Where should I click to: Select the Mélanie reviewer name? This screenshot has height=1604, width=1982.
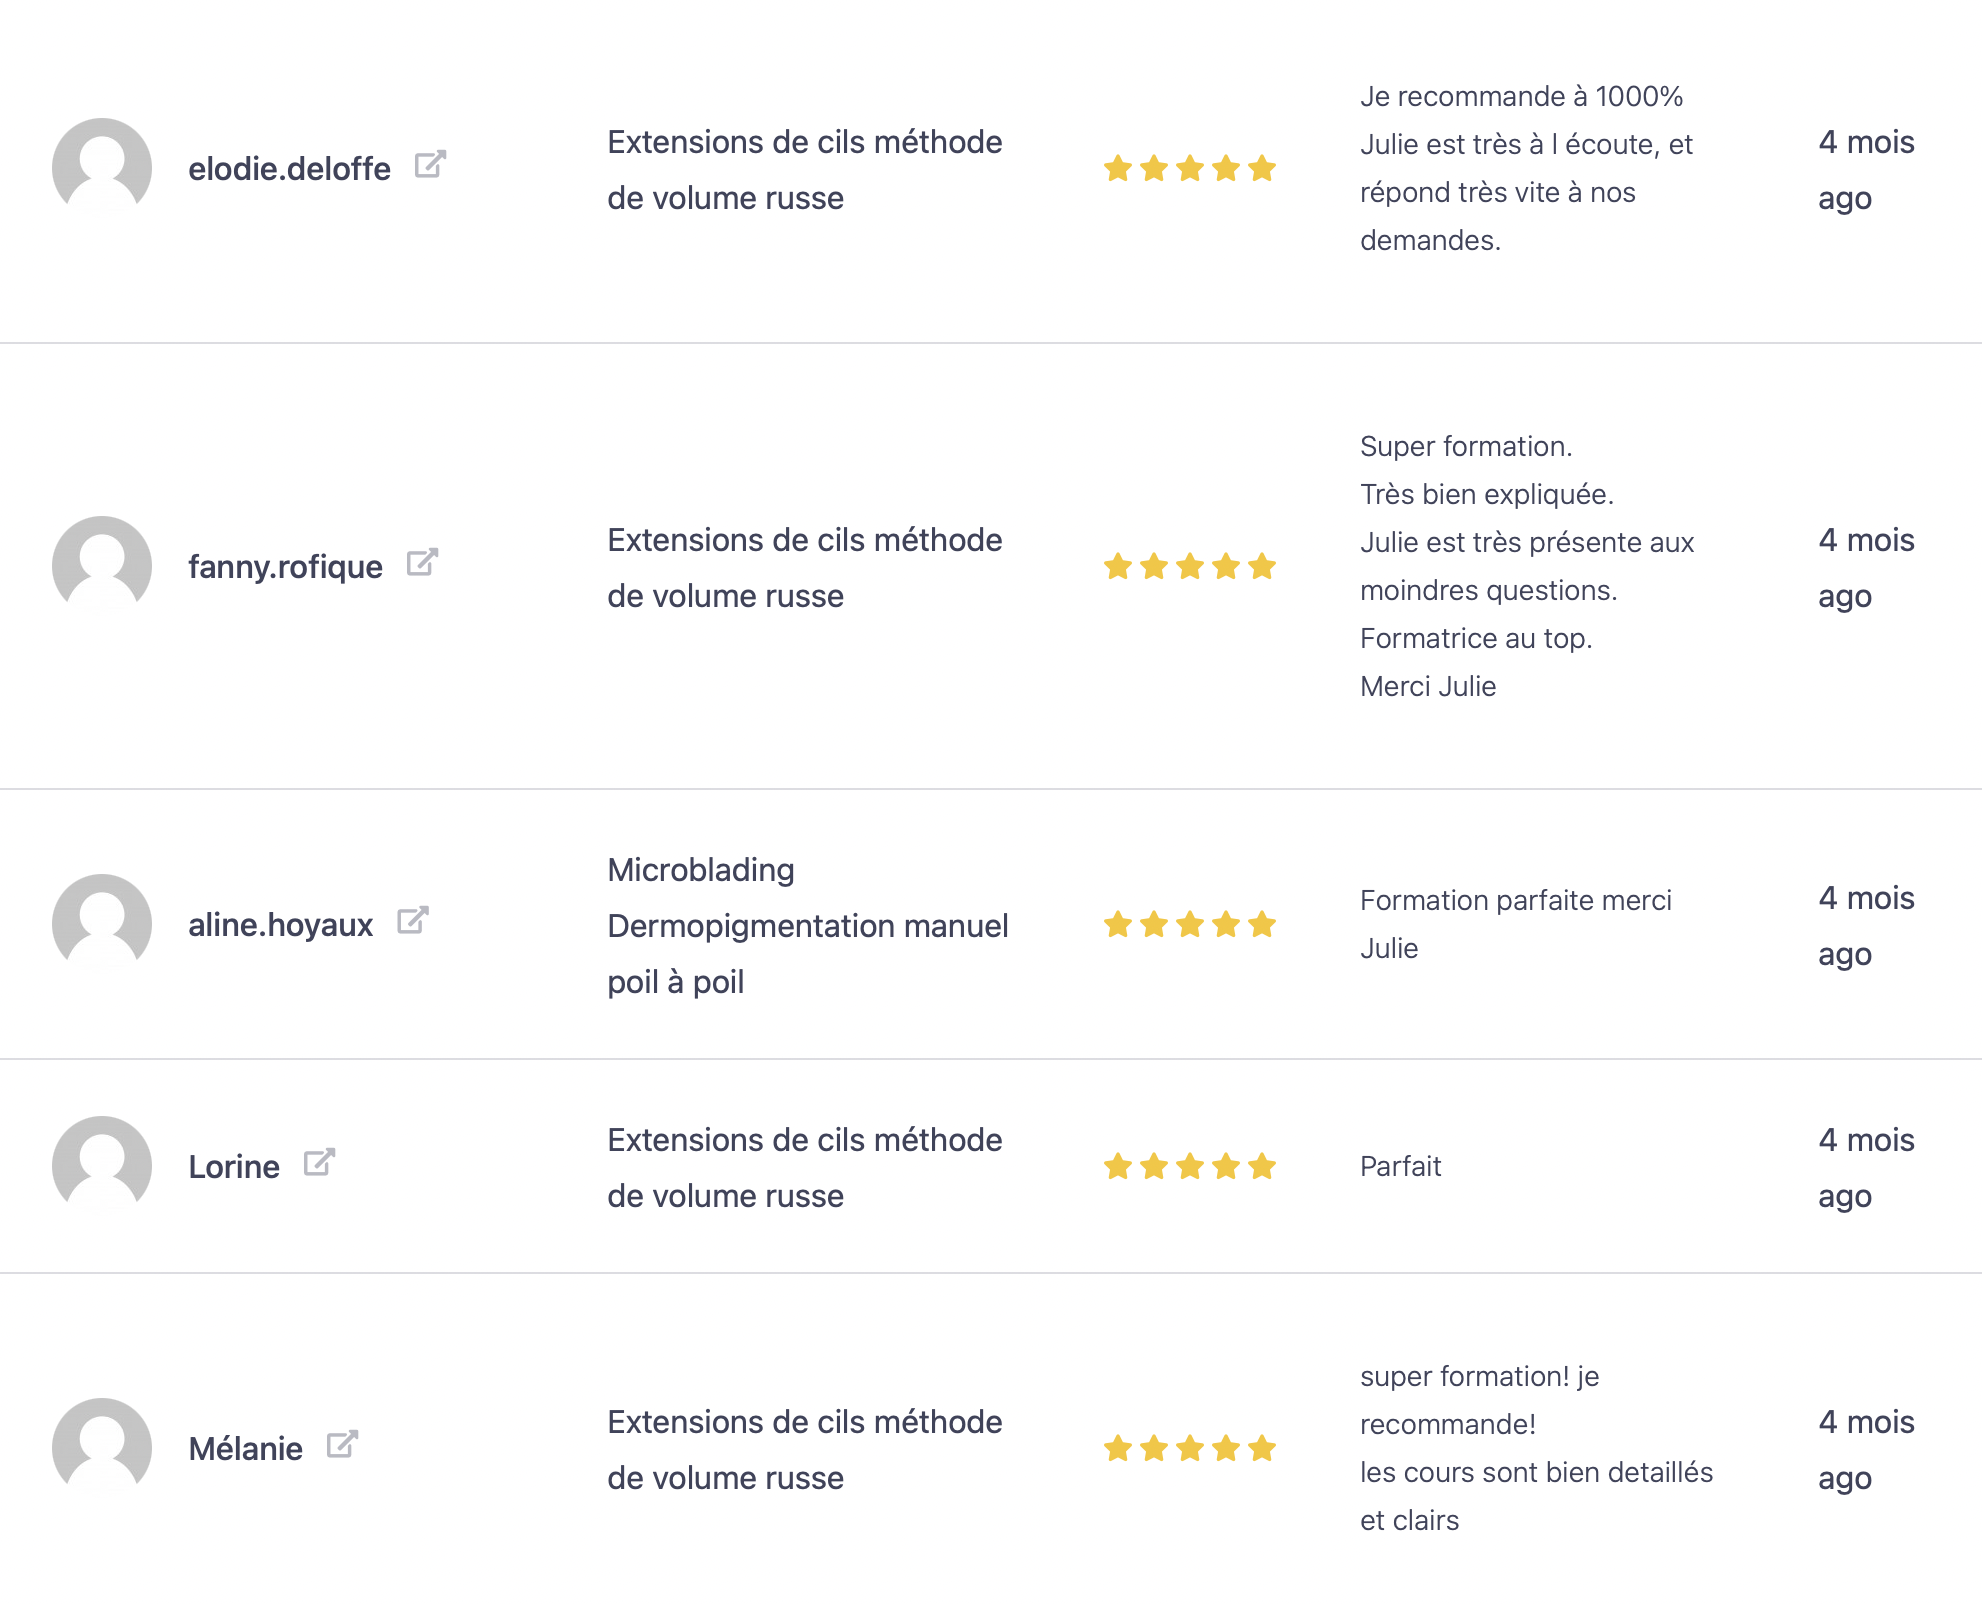point(245,1449)
